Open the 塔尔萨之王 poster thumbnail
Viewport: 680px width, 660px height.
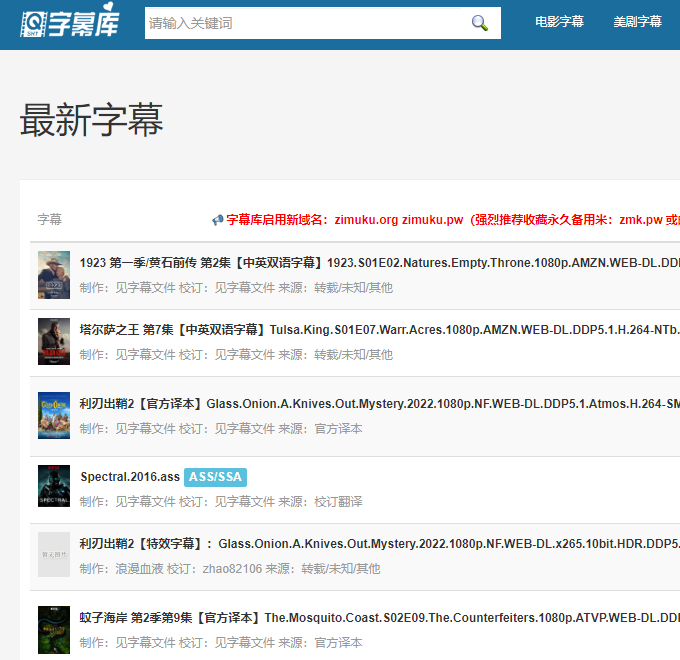(54, 342)
